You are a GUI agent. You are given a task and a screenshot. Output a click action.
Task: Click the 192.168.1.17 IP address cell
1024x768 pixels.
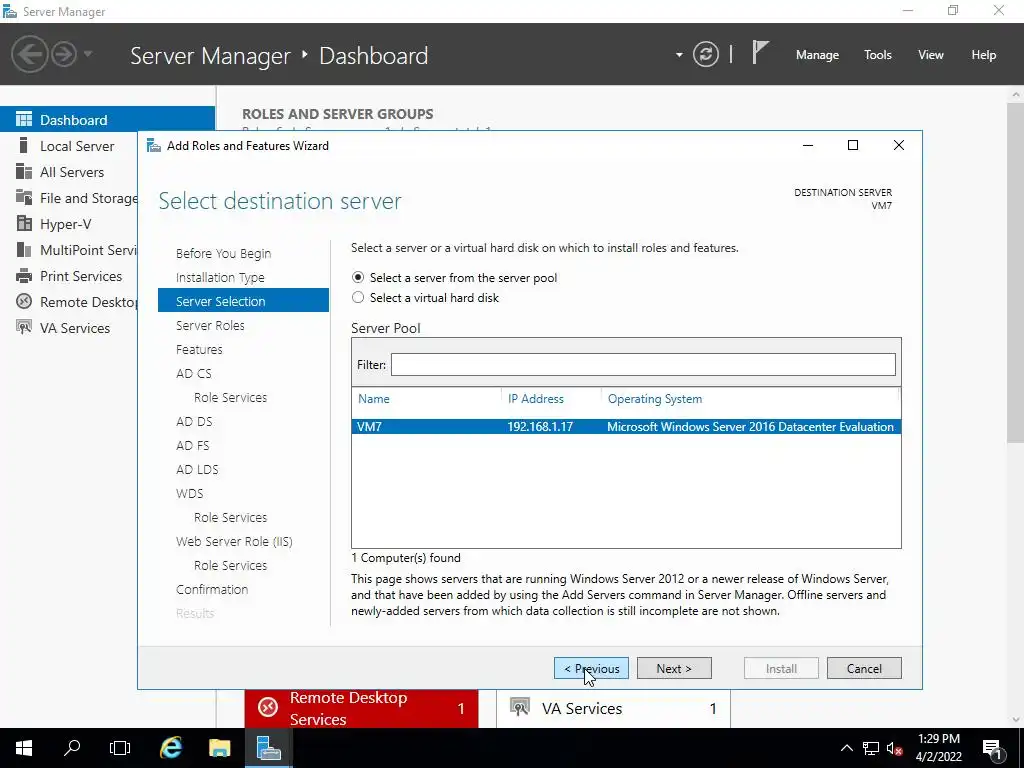coord(540,426)
